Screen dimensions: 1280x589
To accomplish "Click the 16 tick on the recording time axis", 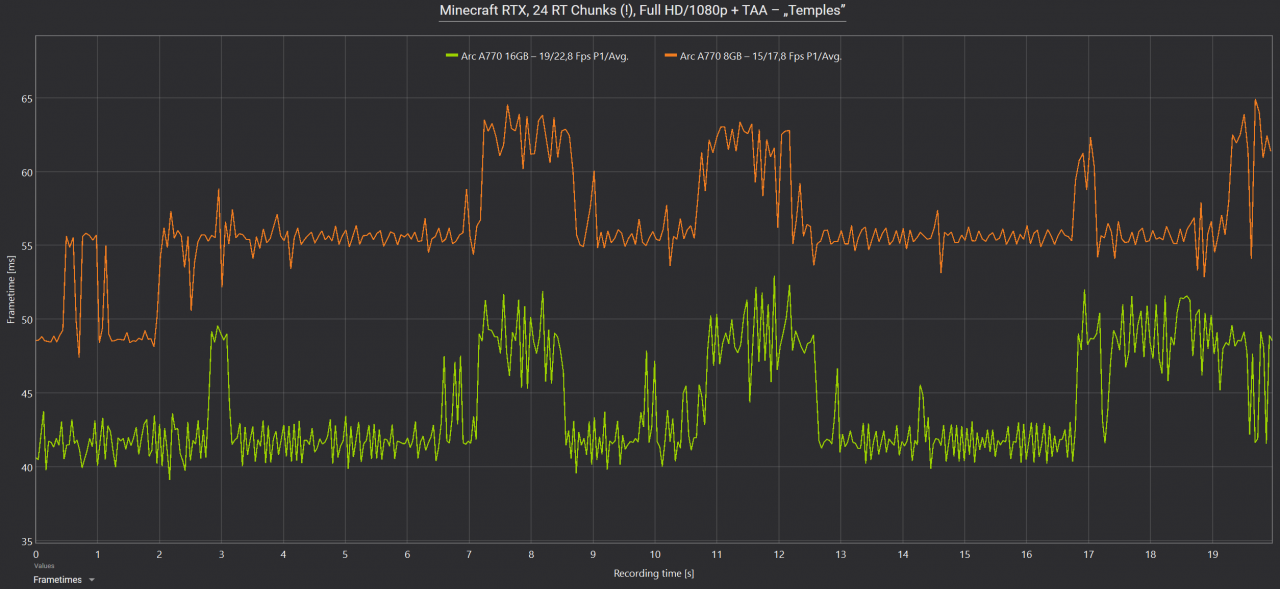I will pyautogui.click(x=1027, y=553).
